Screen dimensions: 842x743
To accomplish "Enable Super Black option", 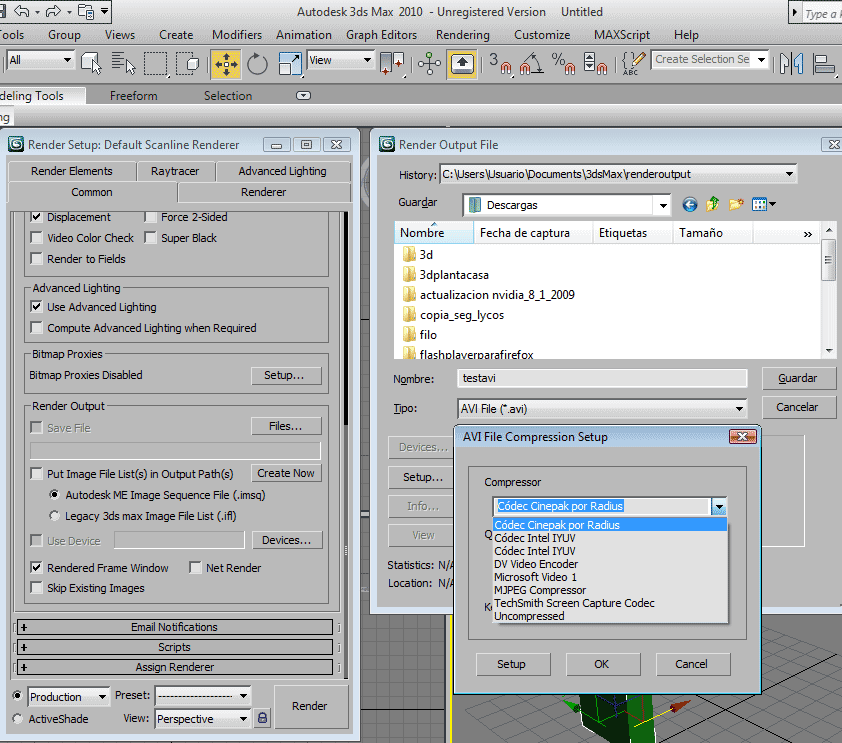I will [151, 237].
